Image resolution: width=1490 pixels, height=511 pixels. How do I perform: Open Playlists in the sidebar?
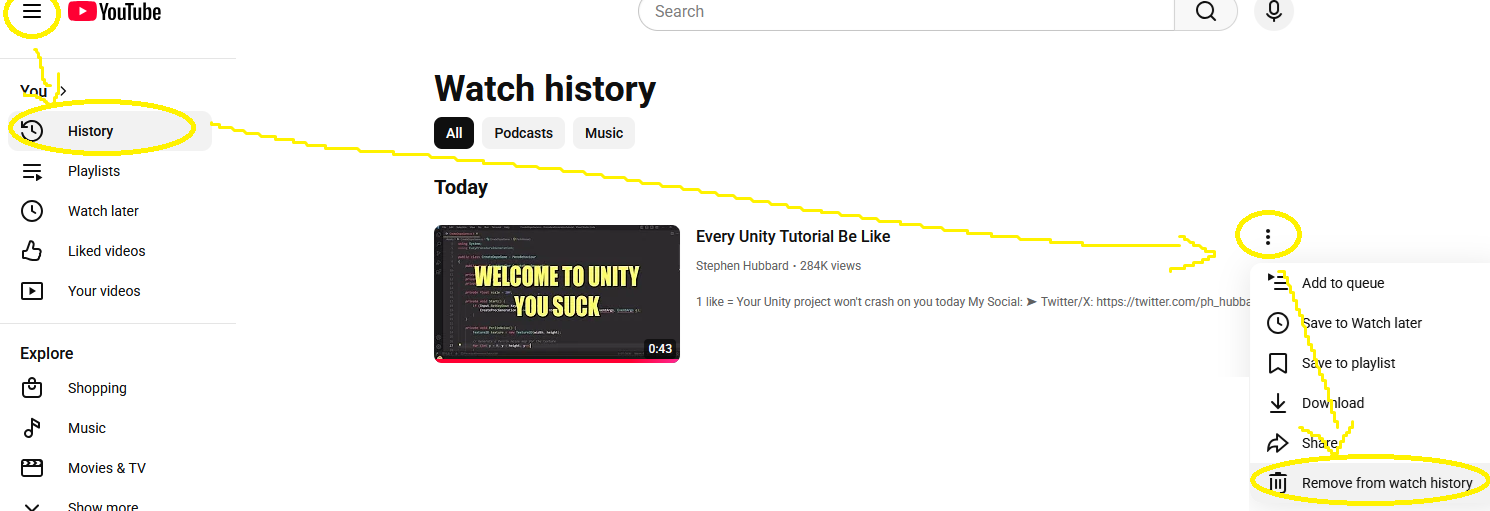[x=110, y=171]
